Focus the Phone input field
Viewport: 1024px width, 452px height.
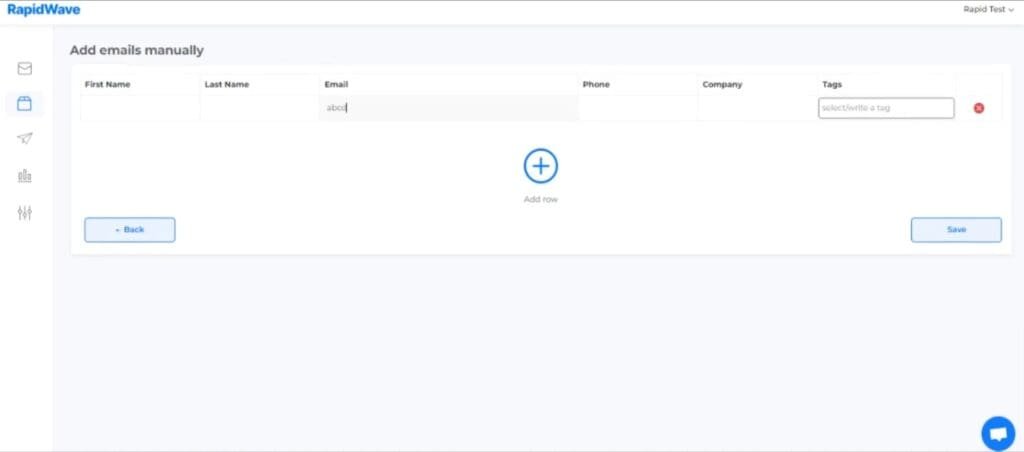(637, 108)
